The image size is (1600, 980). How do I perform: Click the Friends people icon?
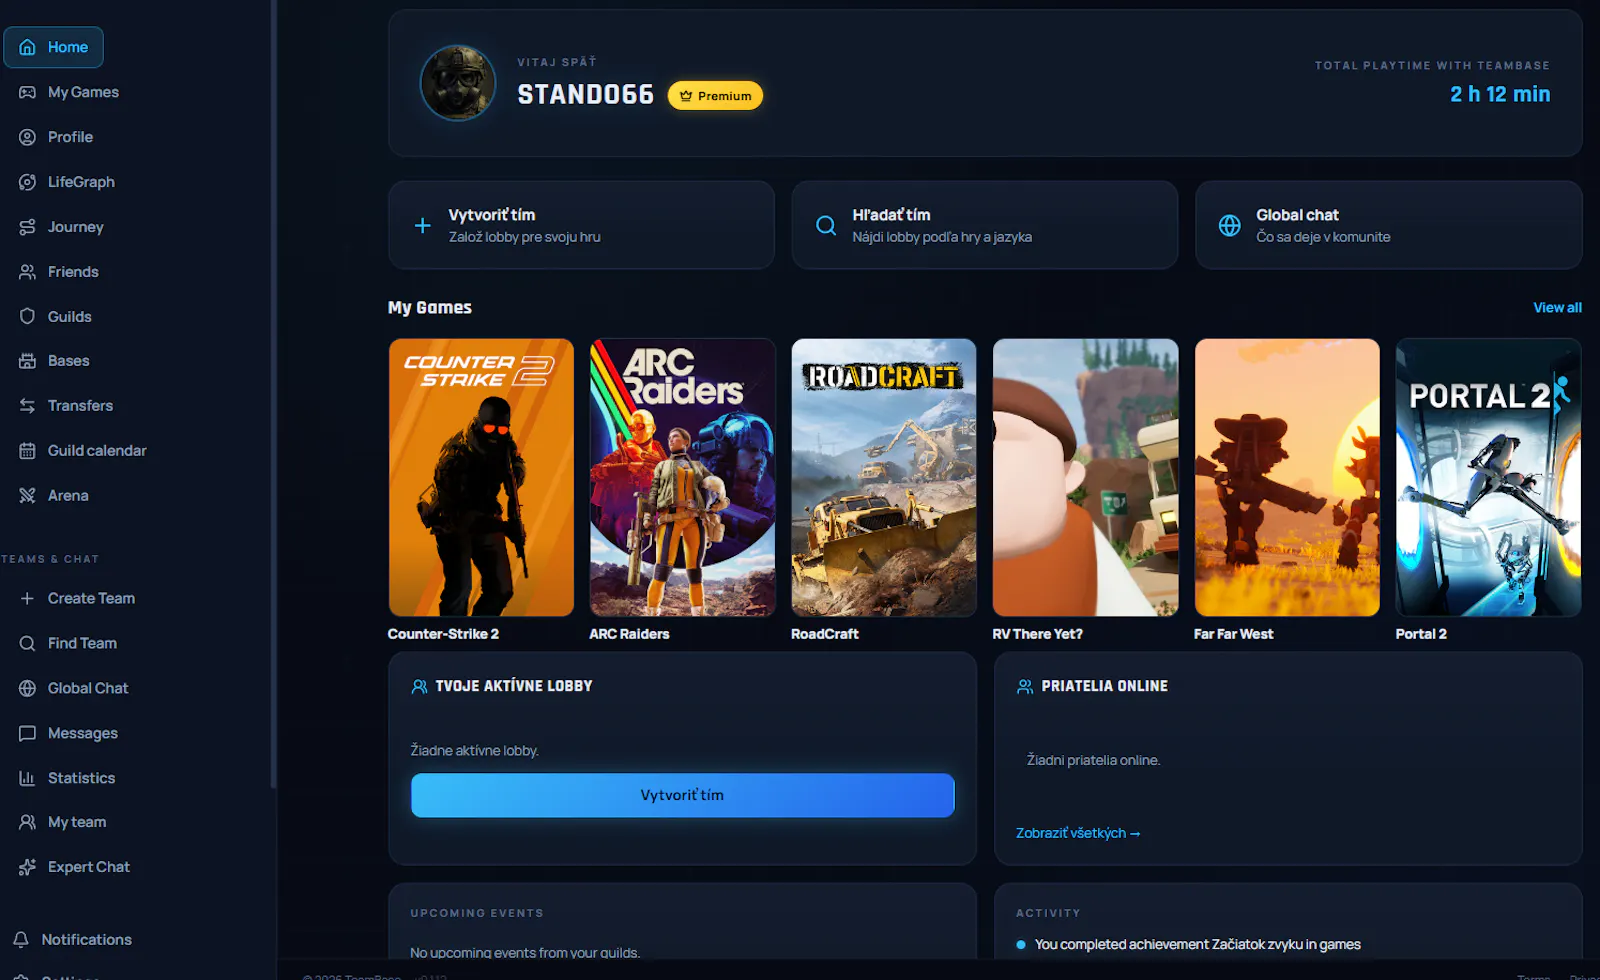click(27, 272)
